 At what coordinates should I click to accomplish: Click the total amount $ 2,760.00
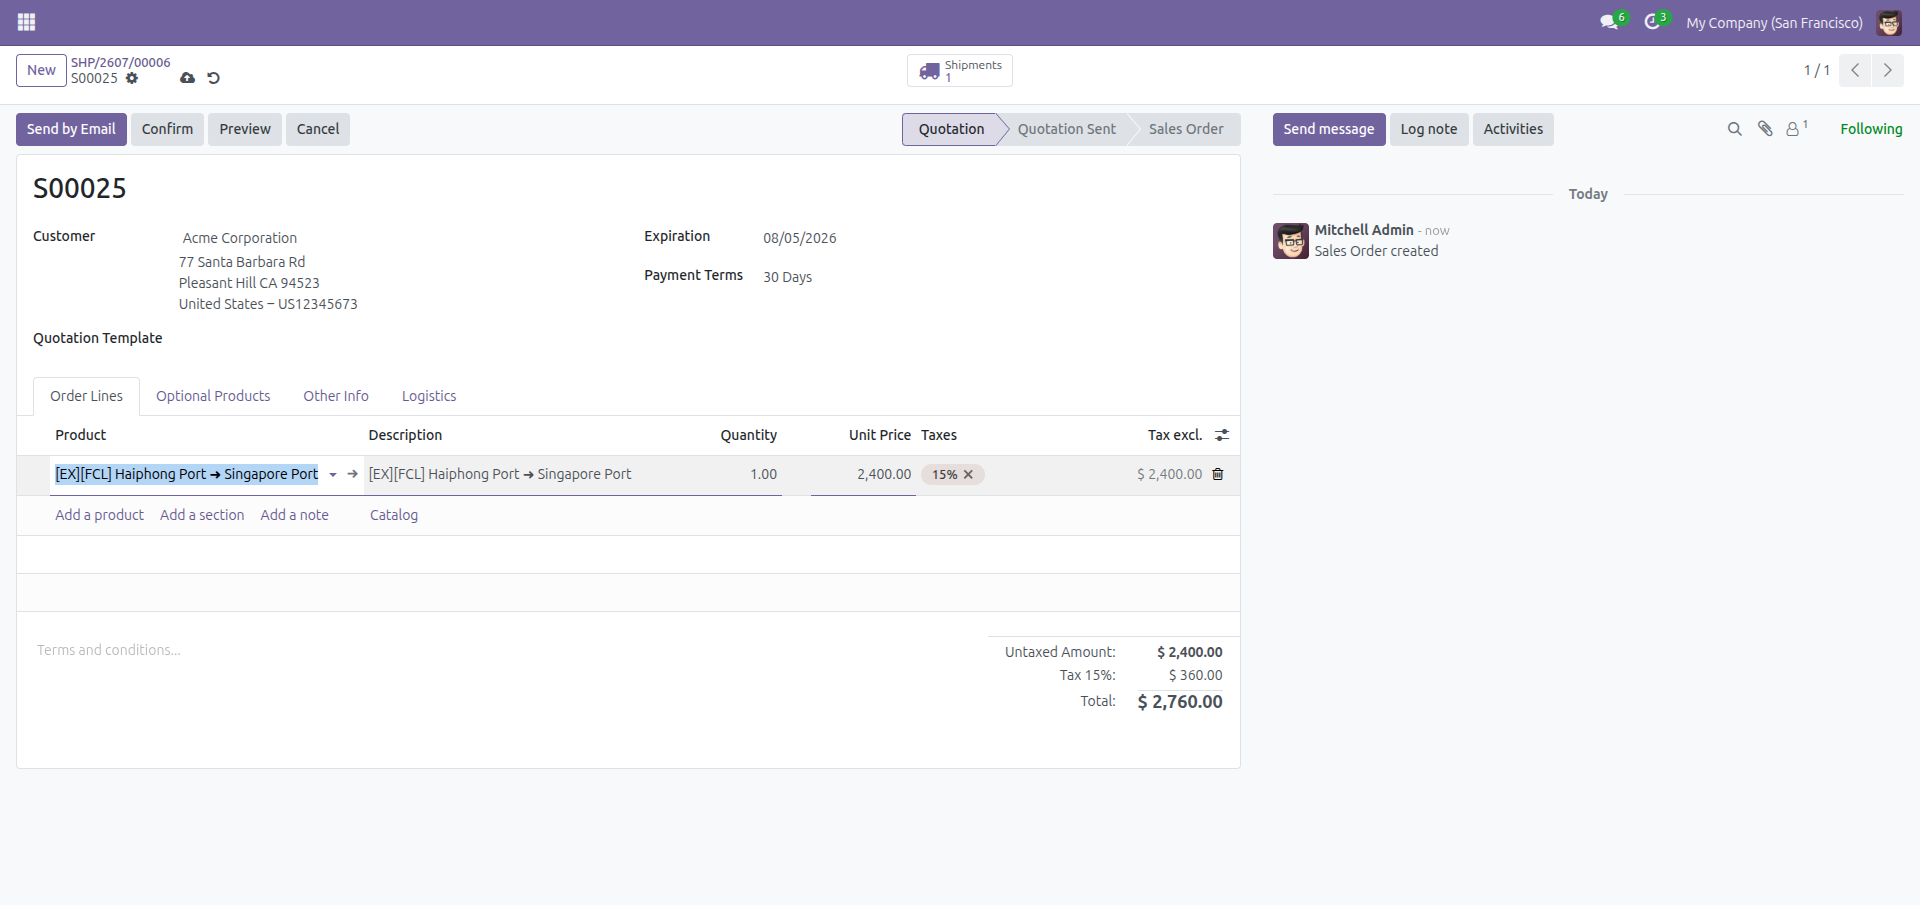(1180, 702)
